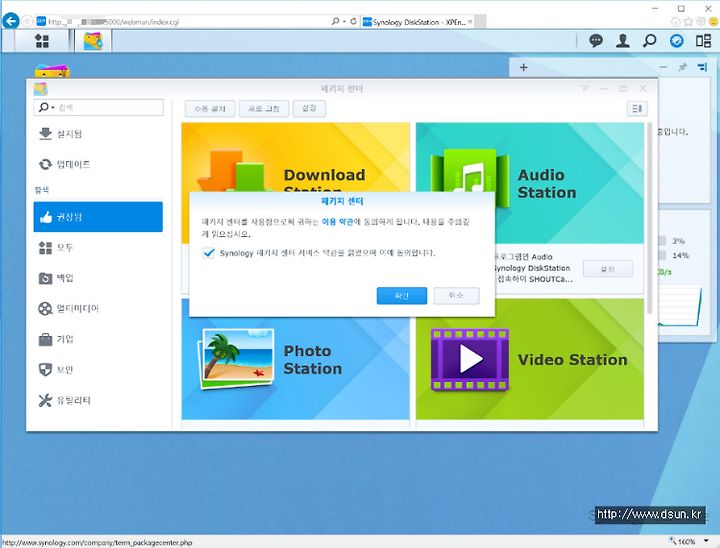
Task: Switch to the Synology DiskStation browser tab
Action: pyautogui.click(x=418, y=22)
